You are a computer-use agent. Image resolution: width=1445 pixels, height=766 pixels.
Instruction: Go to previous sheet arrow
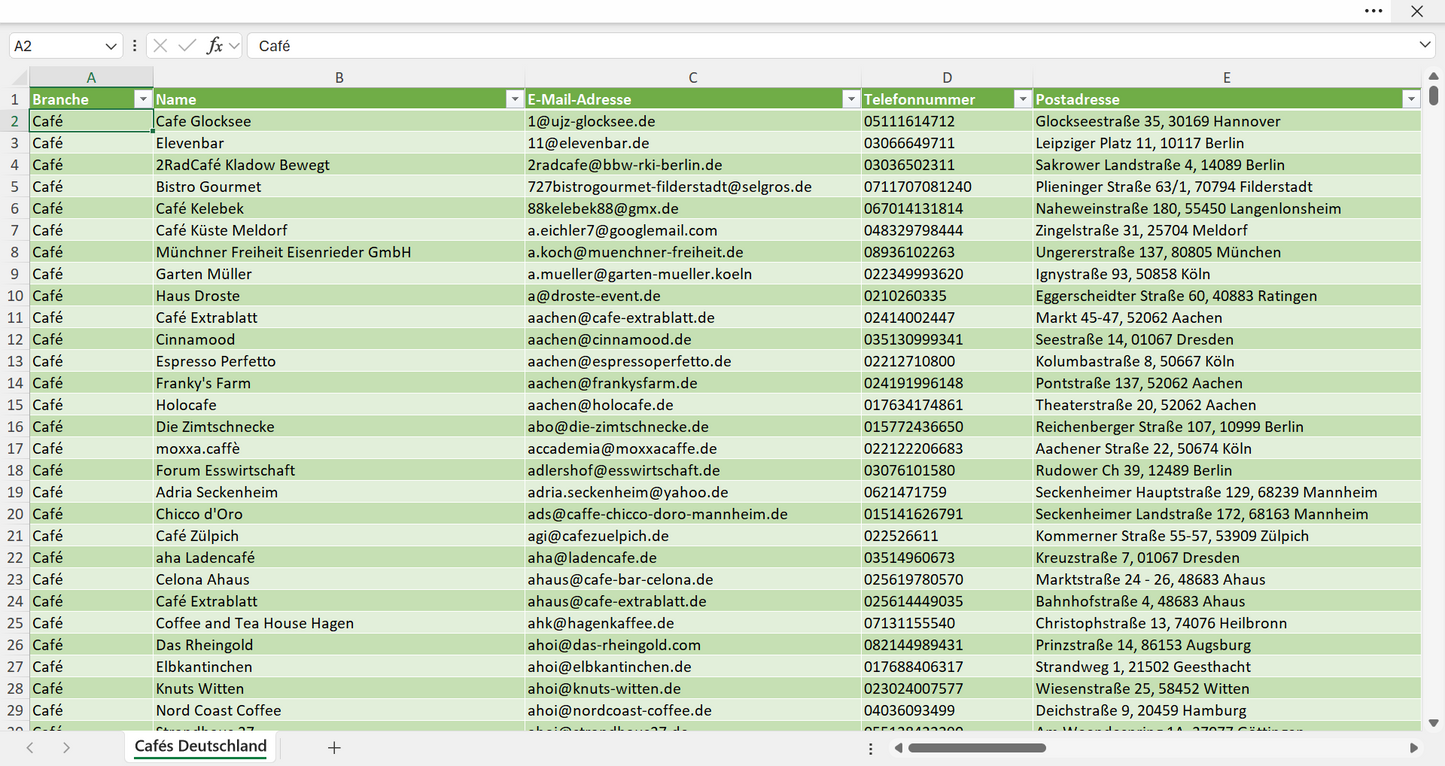[30, 747]
